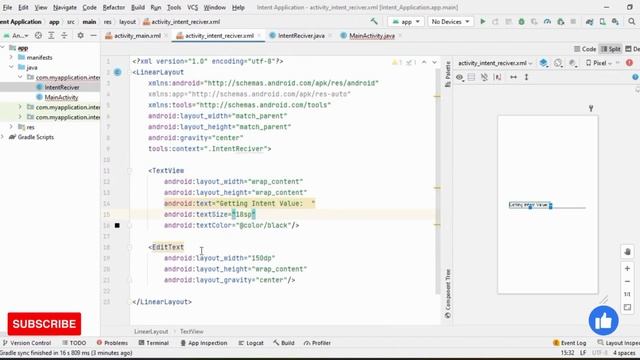This screenshot has height=360, width=640.
Task: Start debugging with the green bug icon
Action: point(521,22)
